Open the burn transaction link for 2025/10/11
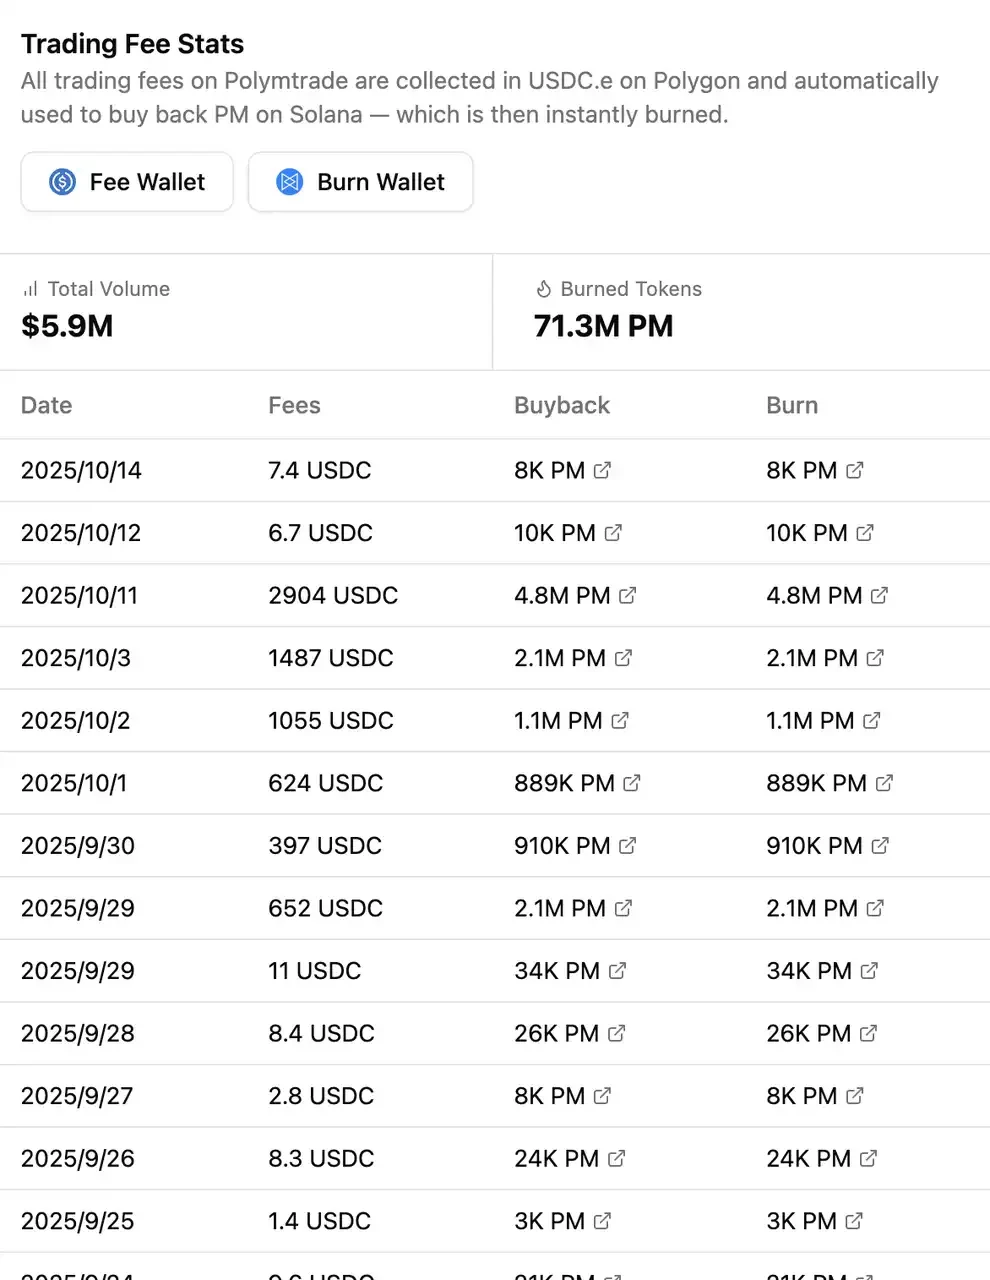990x1280 pixels. click(879, 595)
